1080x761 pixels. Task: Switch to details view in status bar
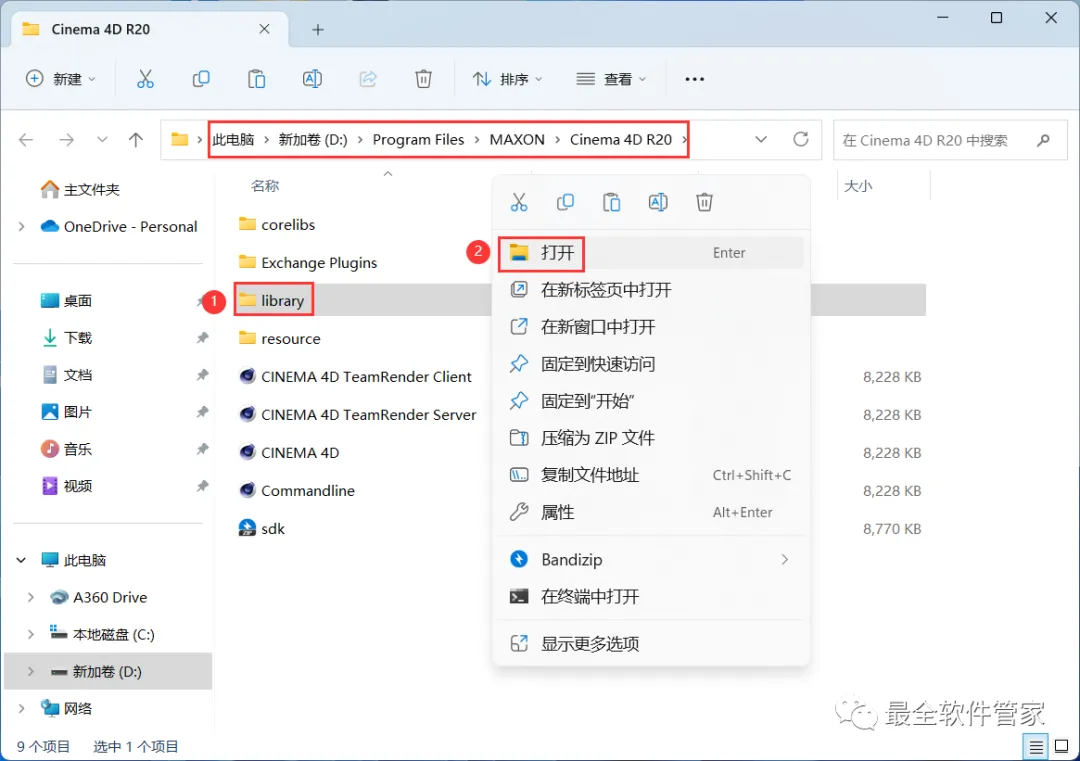[1036, 747]
